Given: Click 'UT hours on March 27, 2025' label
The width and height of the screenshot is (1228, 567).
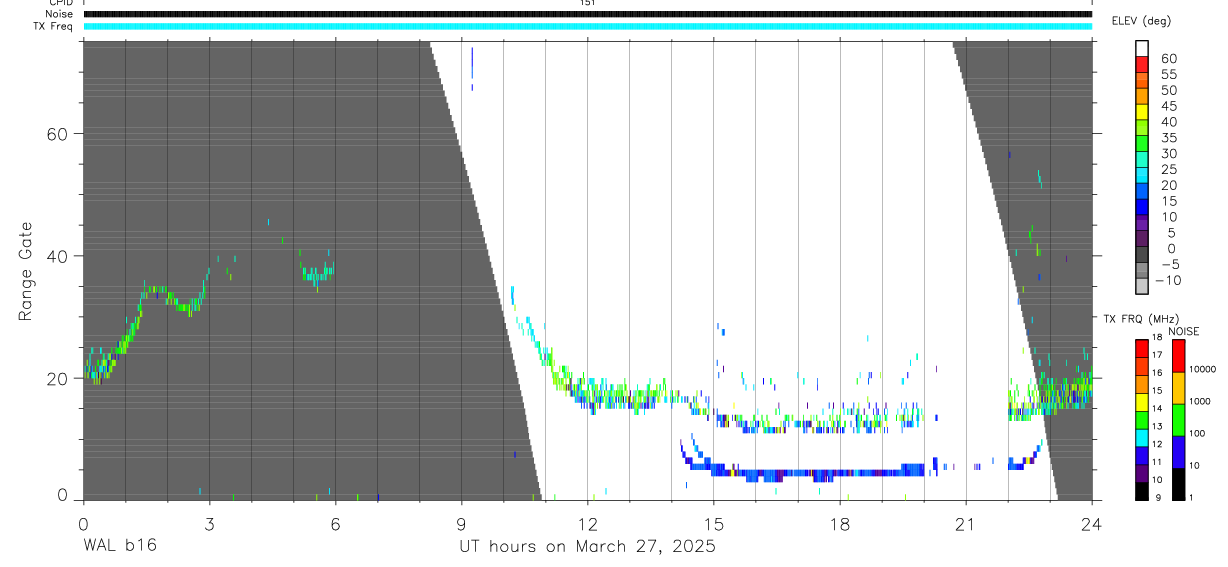Looking at the screenshot, I should click(x=587, y=546).
